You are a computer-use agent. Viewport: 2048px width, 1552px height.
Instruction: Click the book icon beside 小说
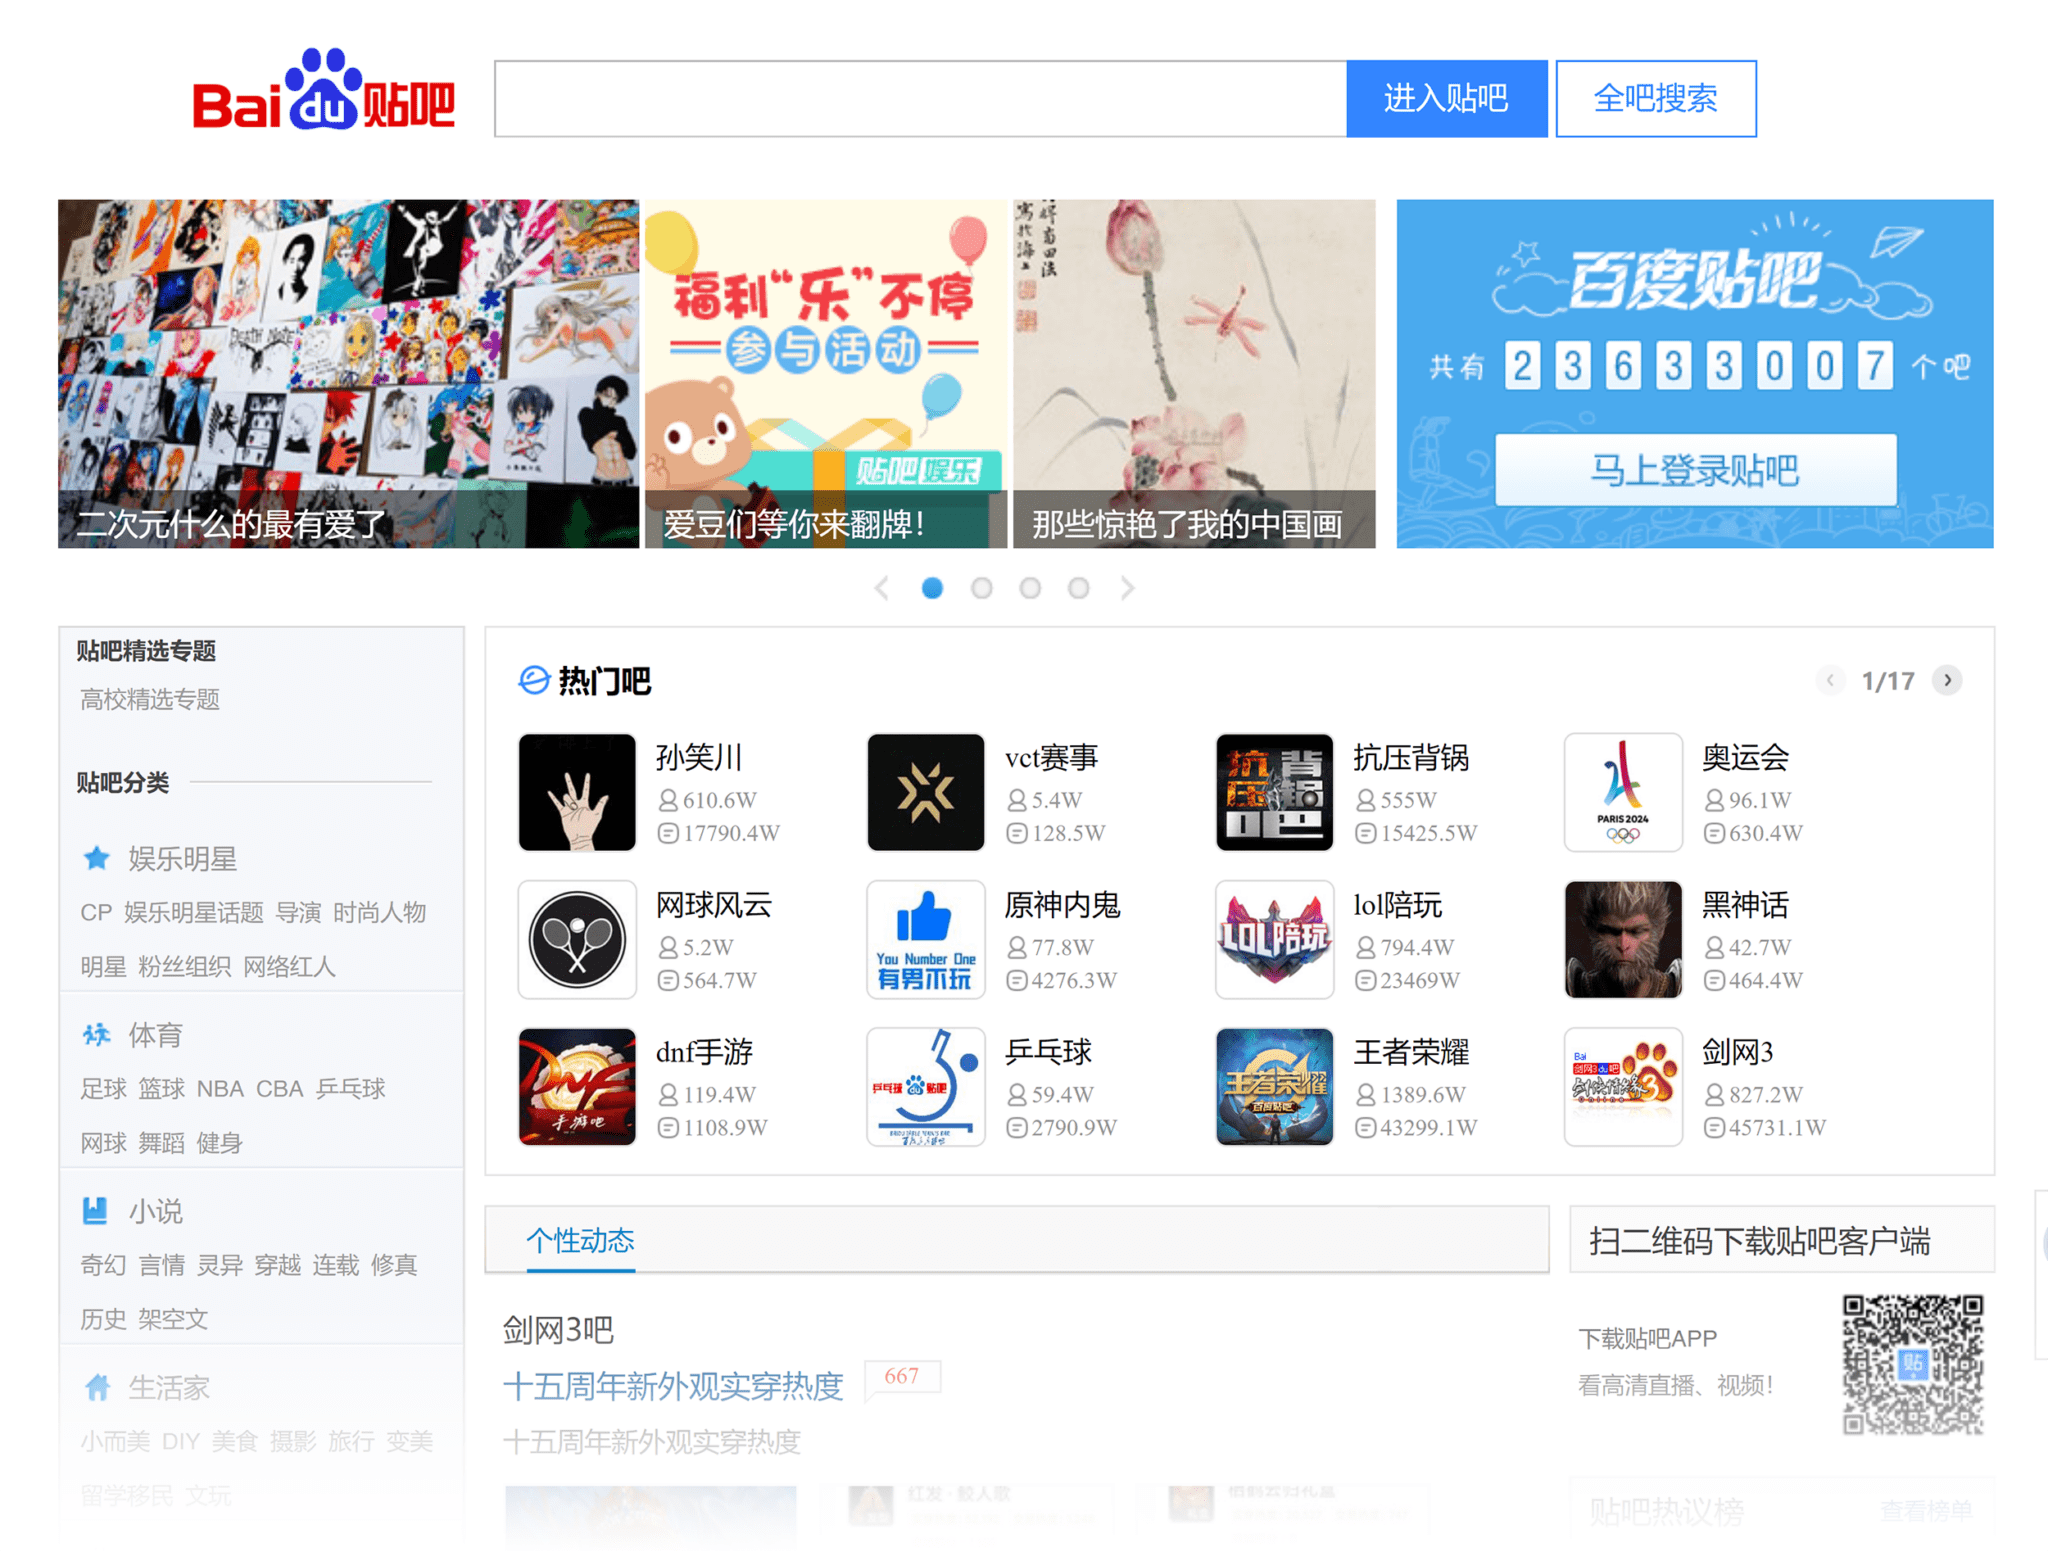click(96, 1210)
